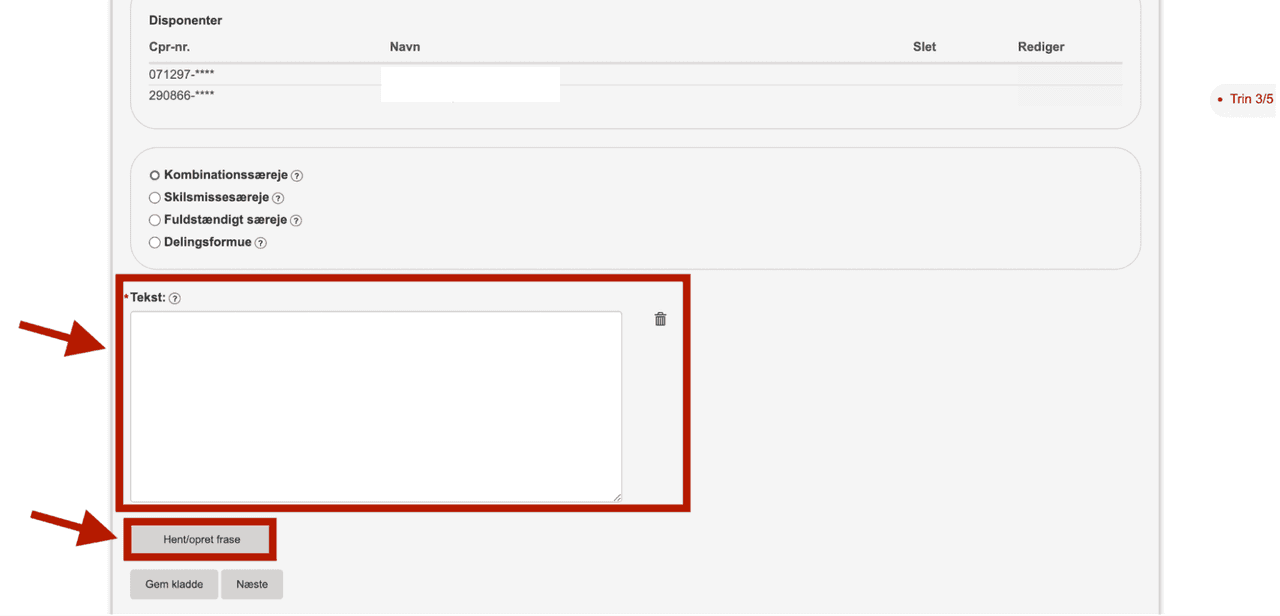Focus the large Tekst text area

tap(376, 406)
